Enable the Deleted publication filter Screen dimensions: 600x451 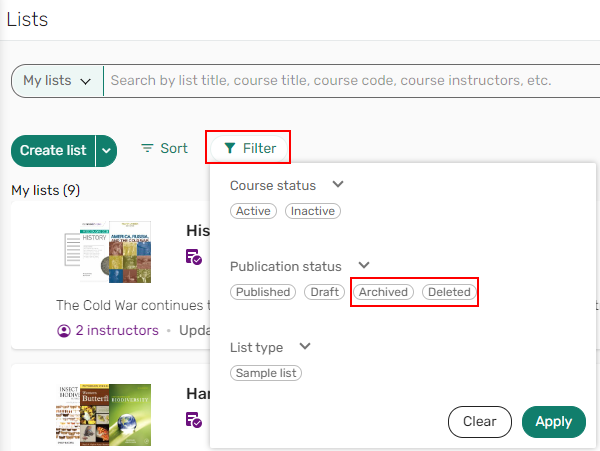click(x=448, y=292)
